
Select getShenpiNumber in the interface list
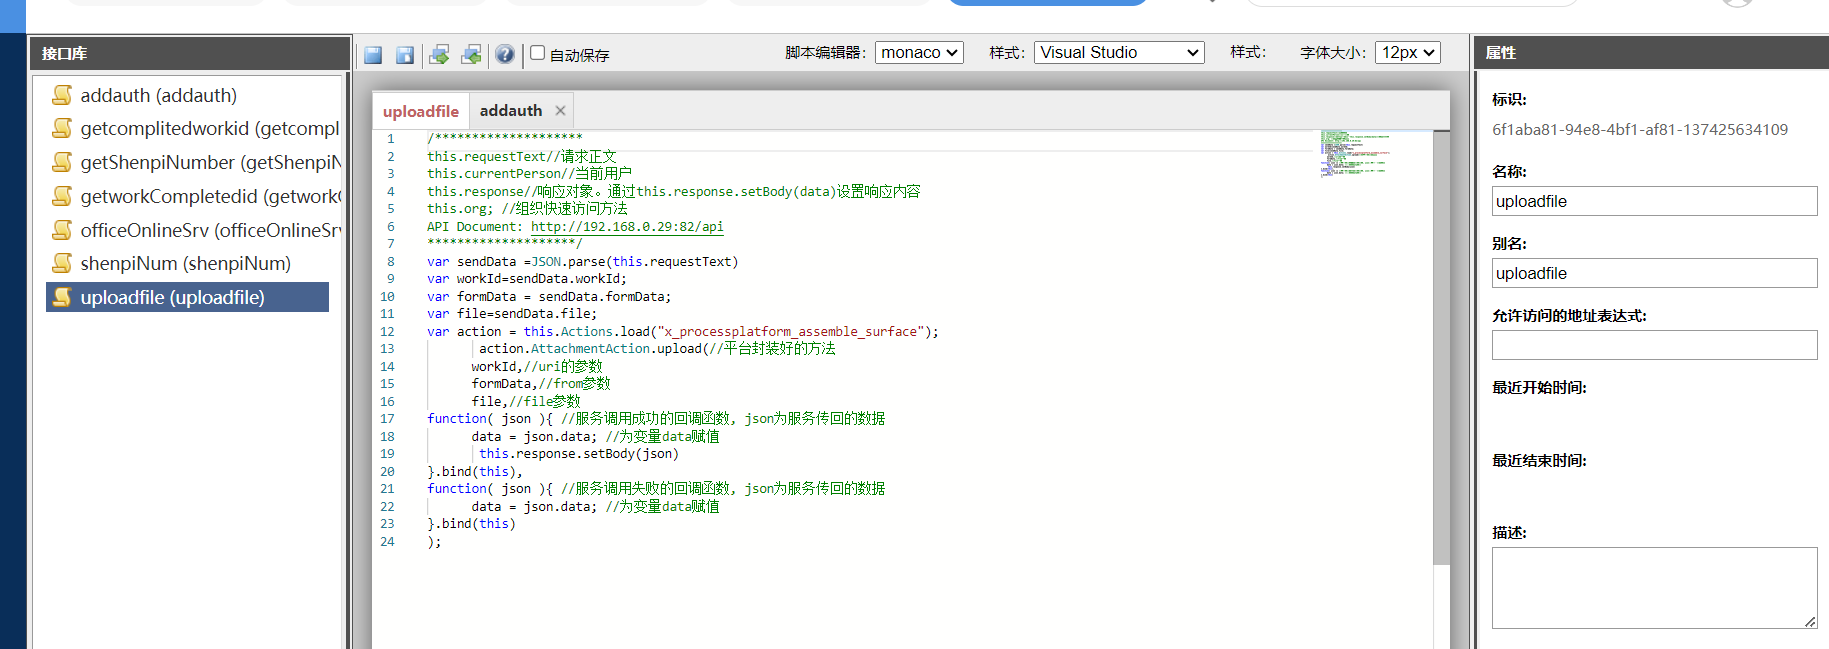[210, 162]
